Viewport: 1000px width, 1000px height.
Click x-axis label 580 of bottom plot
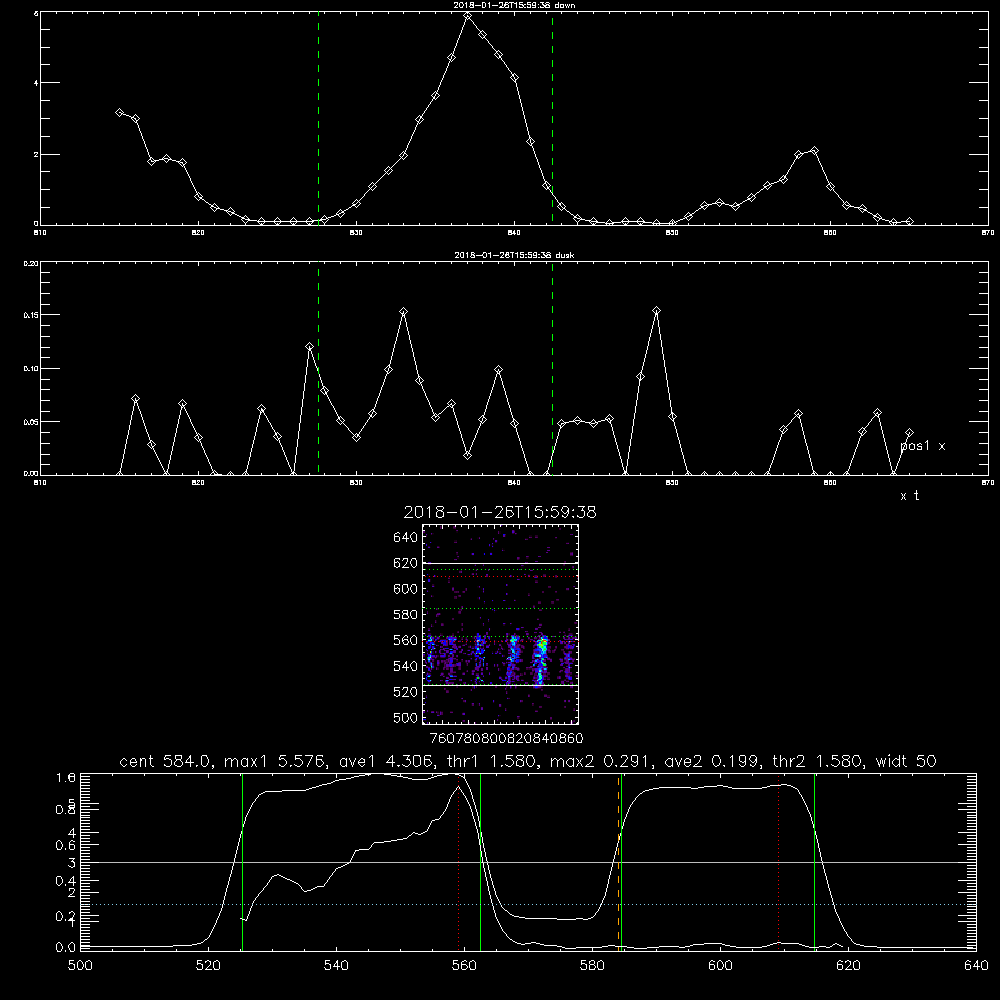click(592, 966)
